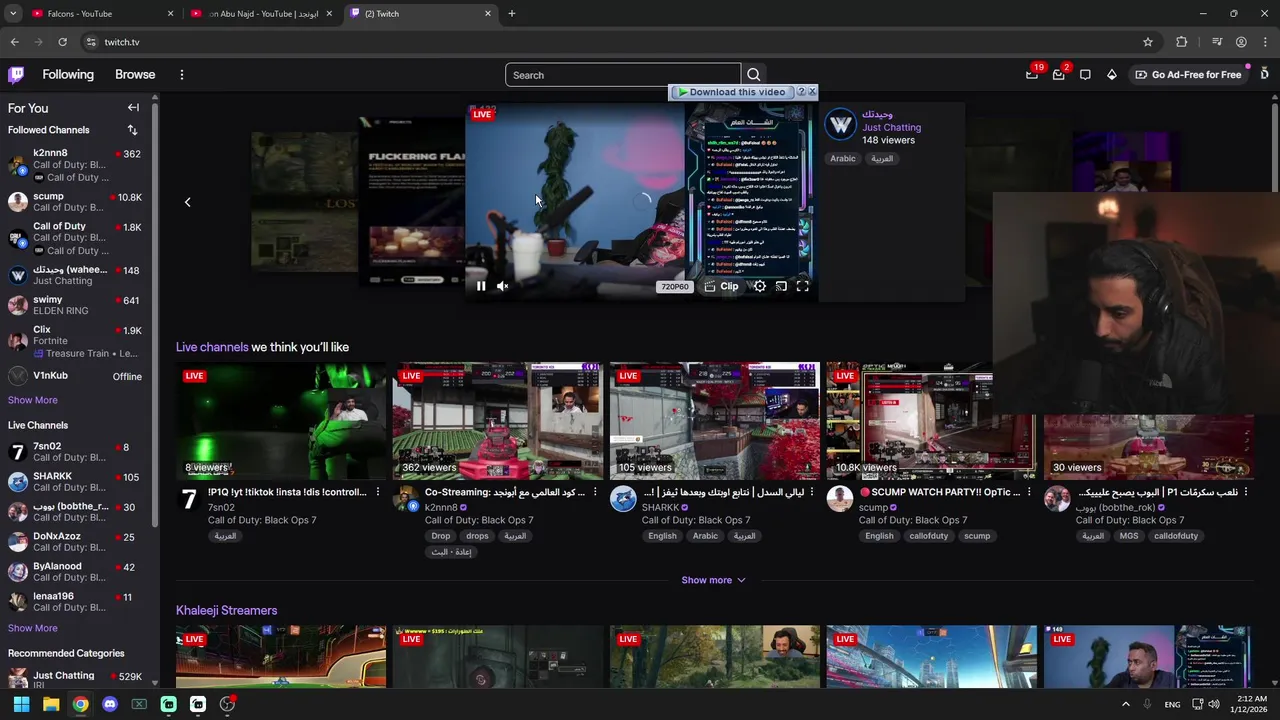Open the player settings gear
The image size is (1280, 720).
760,287
